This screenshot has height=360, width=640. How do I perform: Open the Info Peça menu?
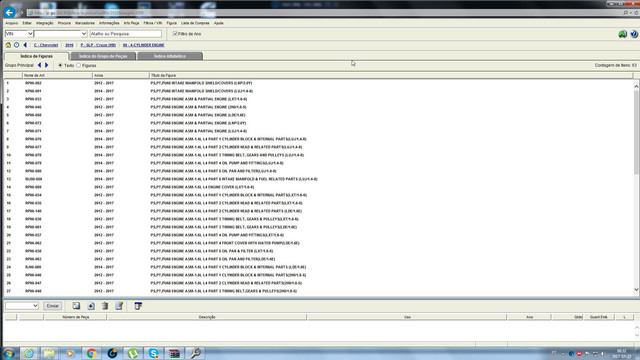tap(131, 23)
